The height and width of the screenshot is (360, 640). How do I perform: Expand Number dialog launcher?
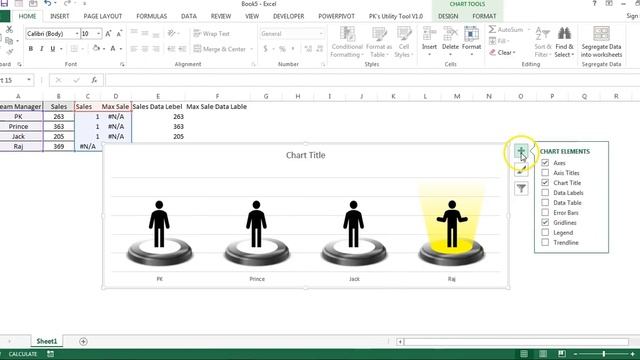click(x=323, y=64)
